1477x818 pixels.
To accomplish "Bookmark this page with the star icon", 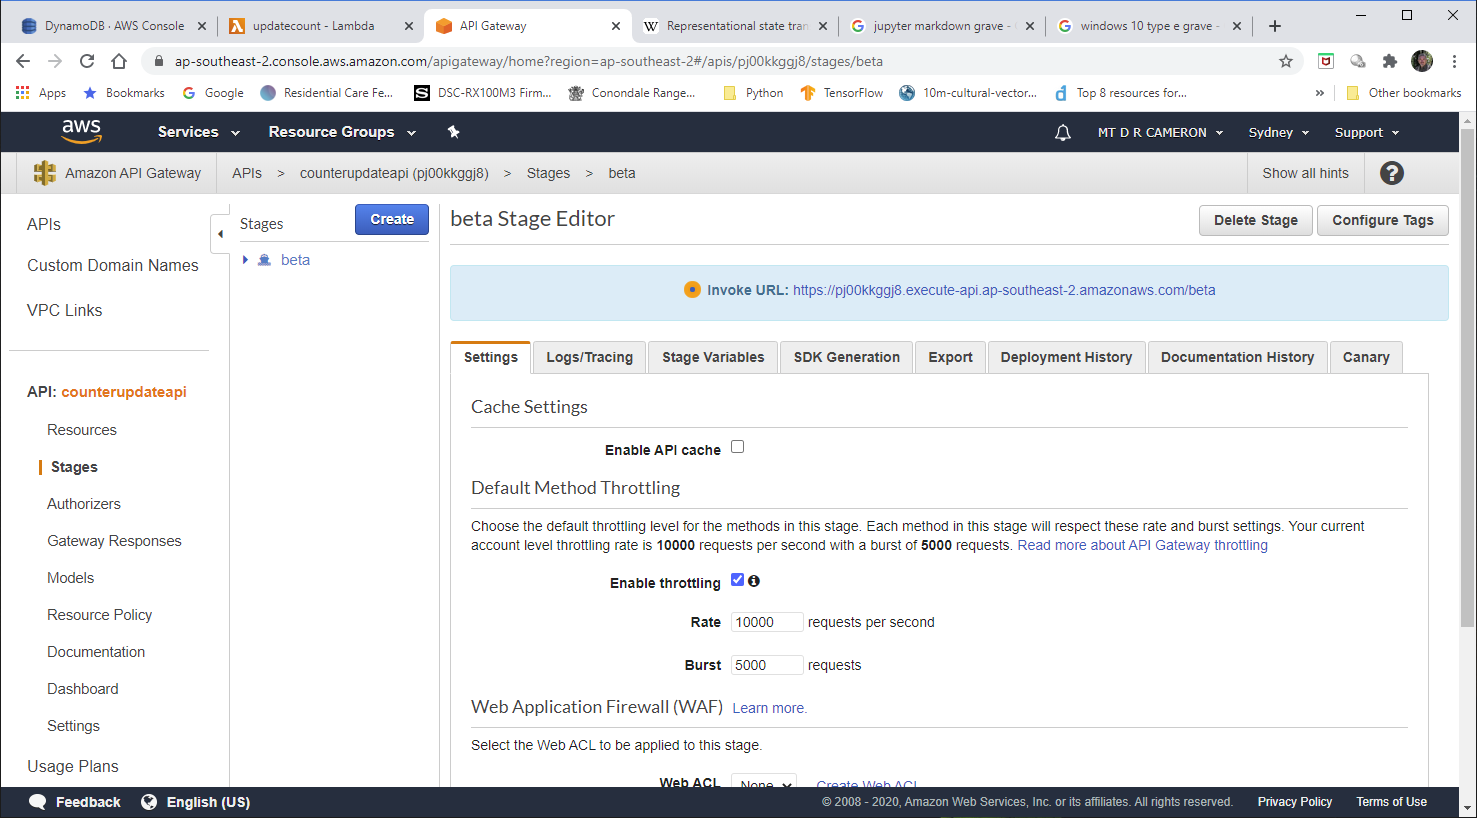I will 1286,61.
